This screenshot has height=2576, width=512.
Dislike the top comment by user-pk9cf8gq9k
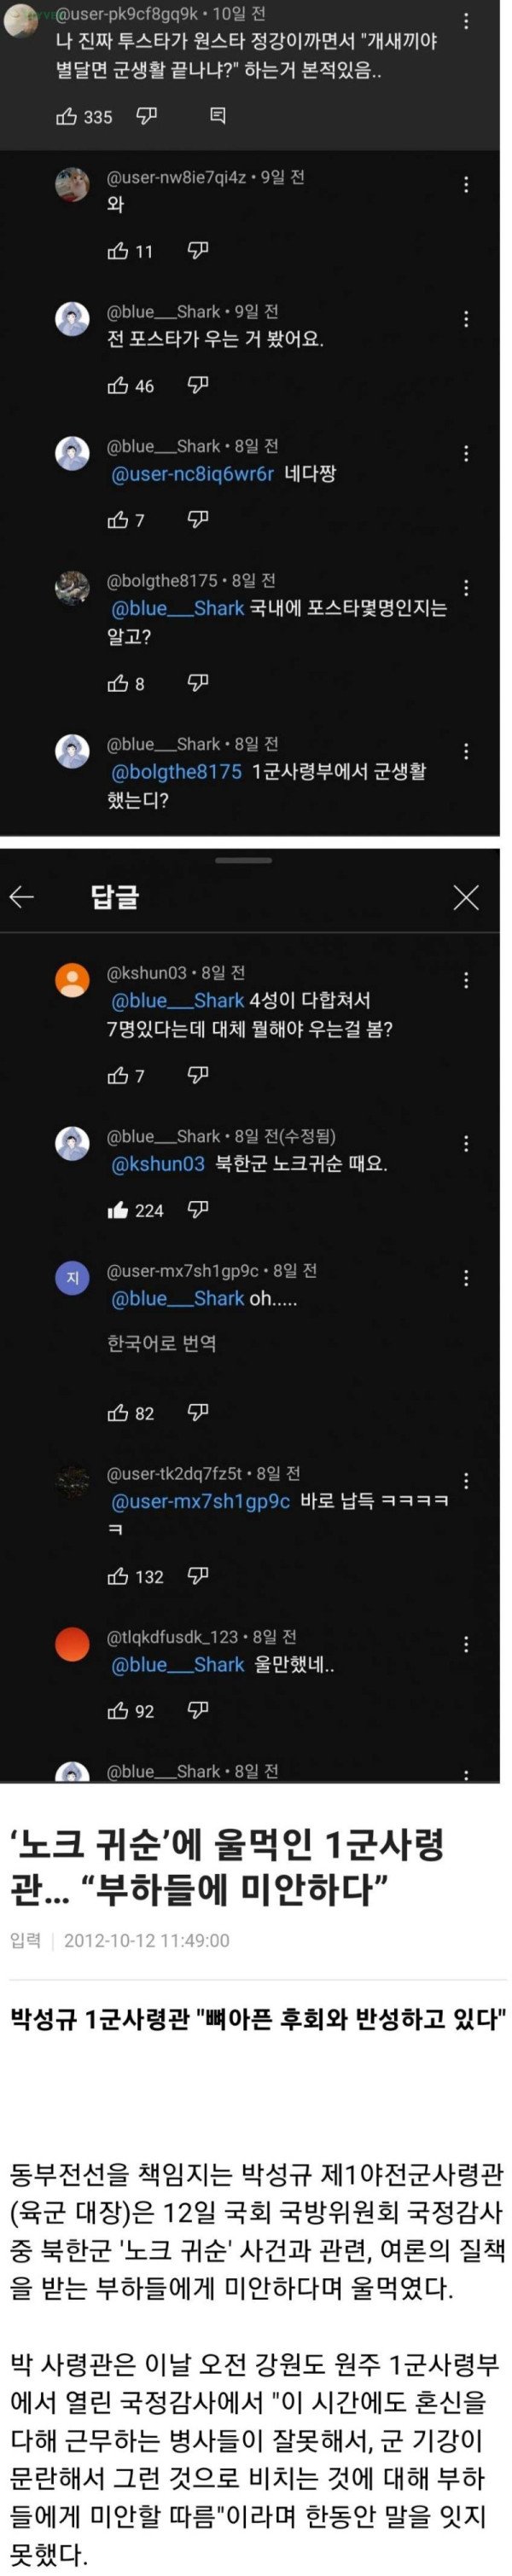tap(146, 117)
